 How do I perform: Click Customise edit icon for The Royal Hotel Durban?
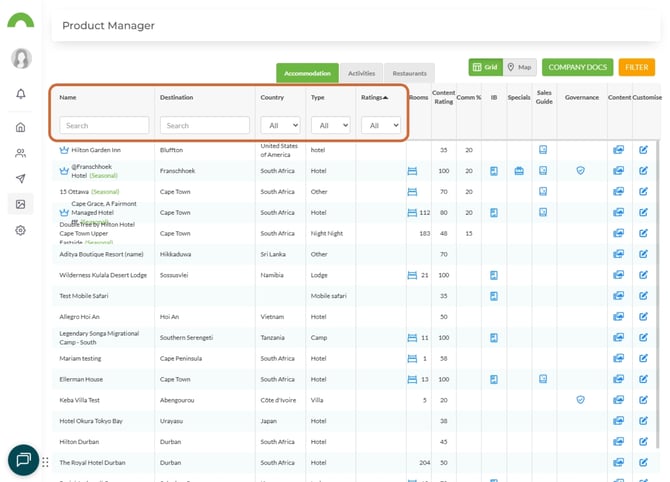[643, 462]
